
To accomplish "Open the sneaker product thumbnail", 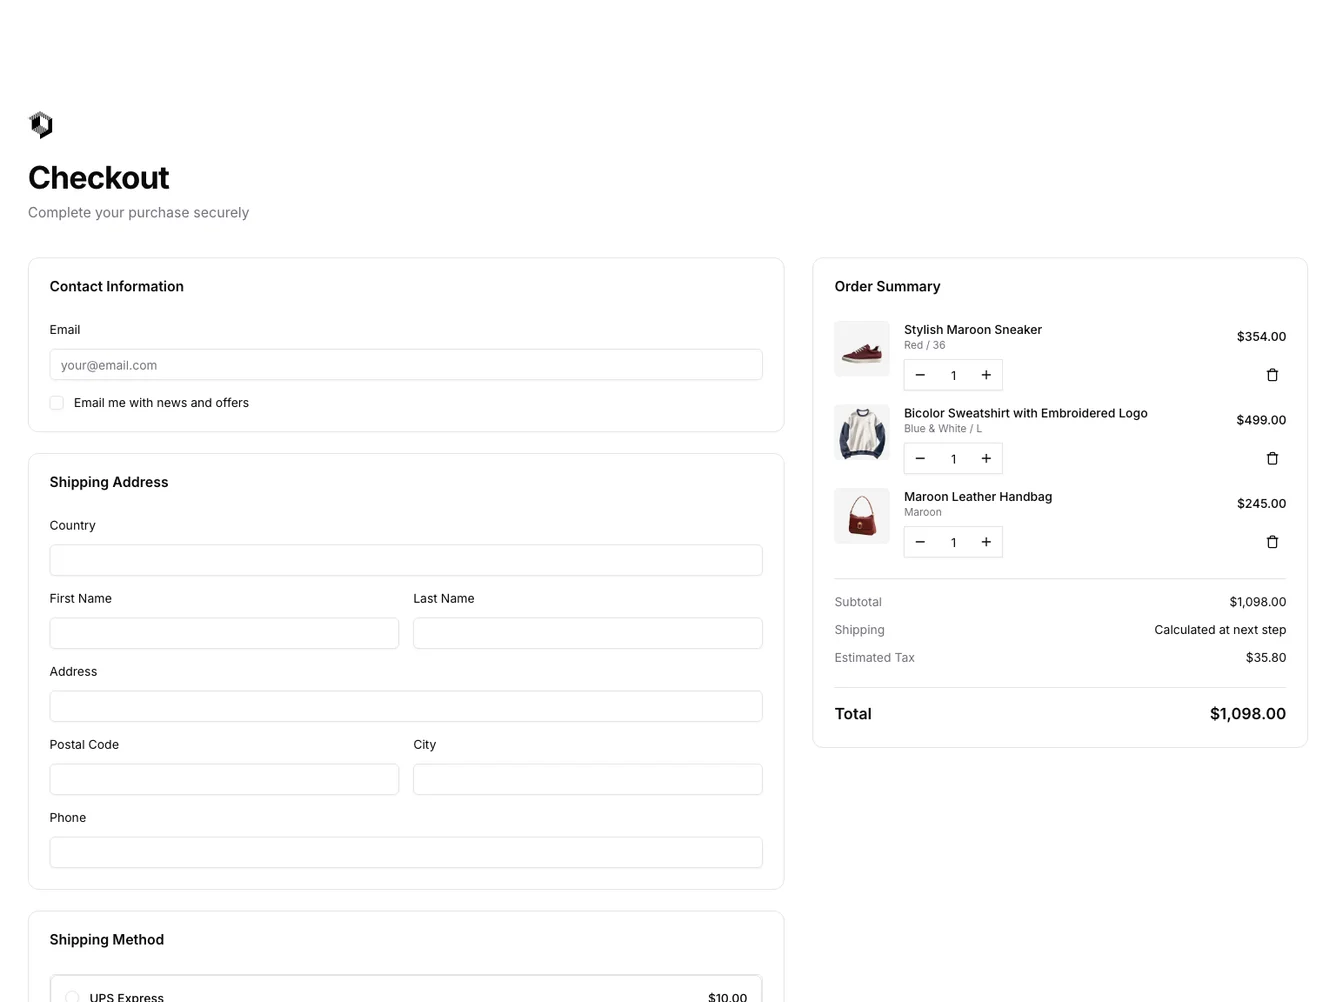I will [x=861, y=349].
